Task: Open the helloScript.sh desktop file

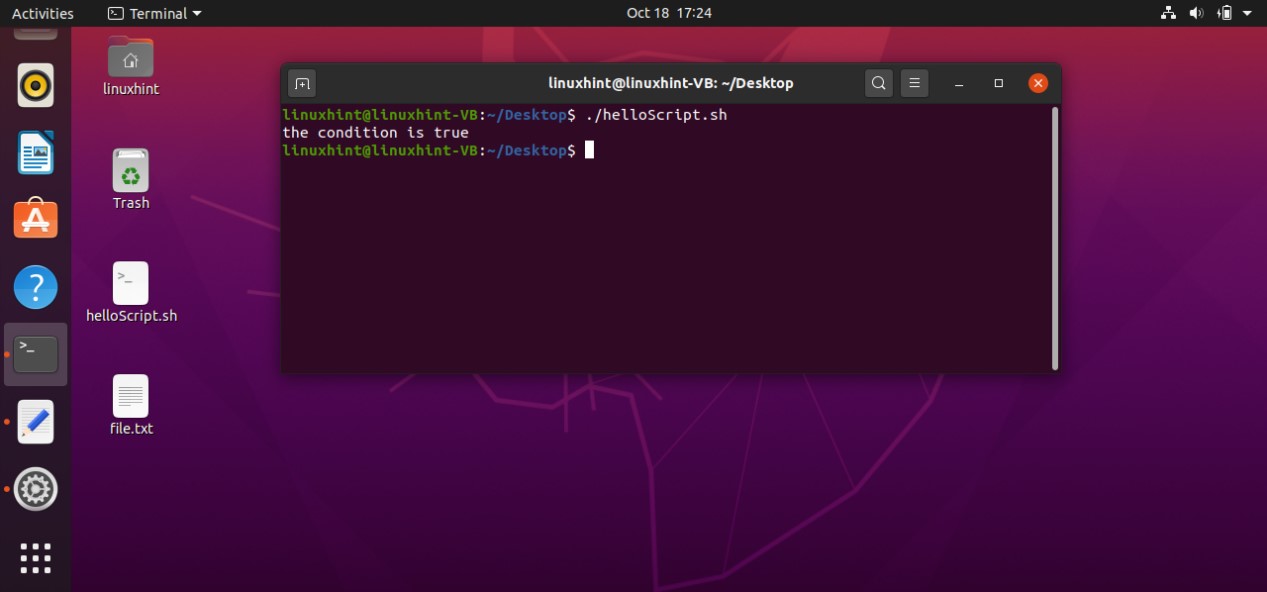Action: click(x=131, y=284)
